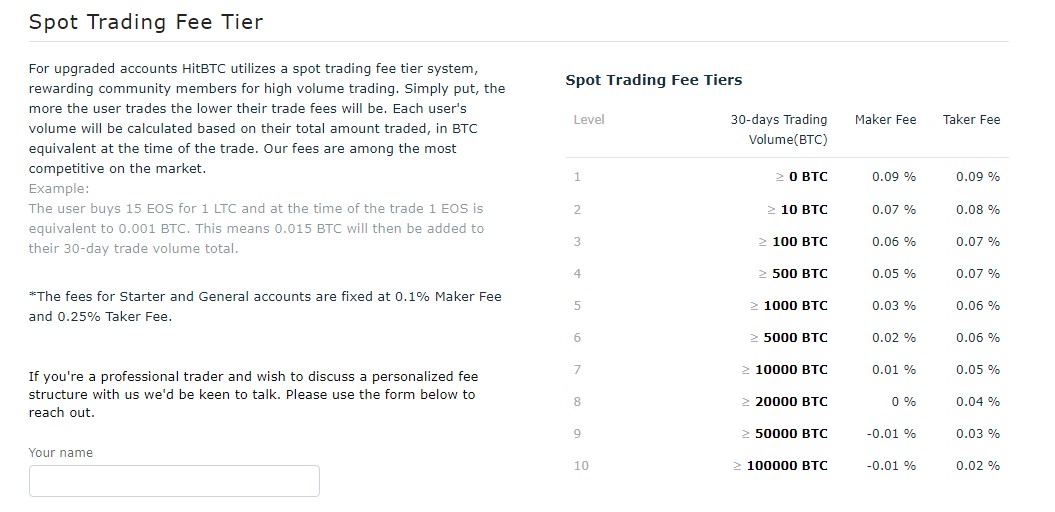Screen dimensions: 1055x512
Task: Select the ≥ 1000 BTC tier
Action: pos(787,305)
